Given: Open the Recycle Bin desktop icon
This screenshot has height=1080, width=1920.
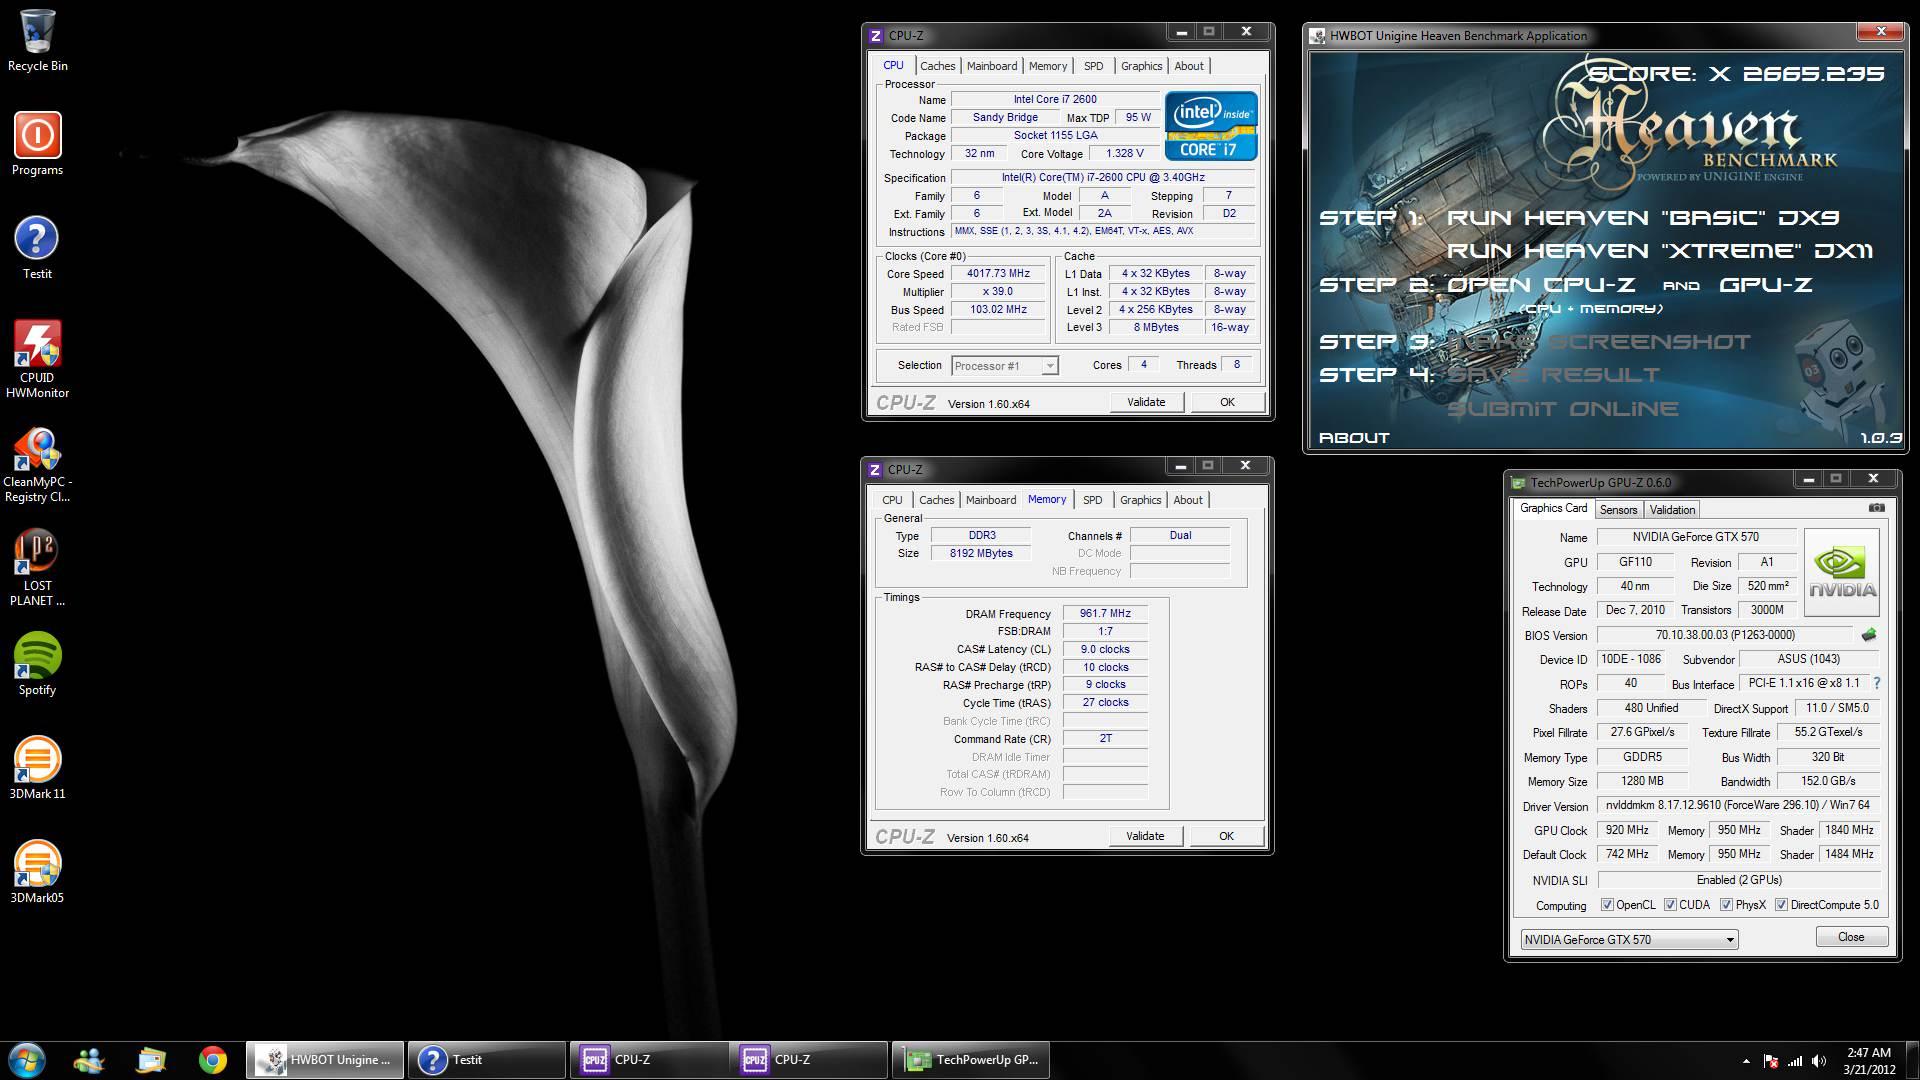Looking at the screenshot, I should tap(37, 40).
